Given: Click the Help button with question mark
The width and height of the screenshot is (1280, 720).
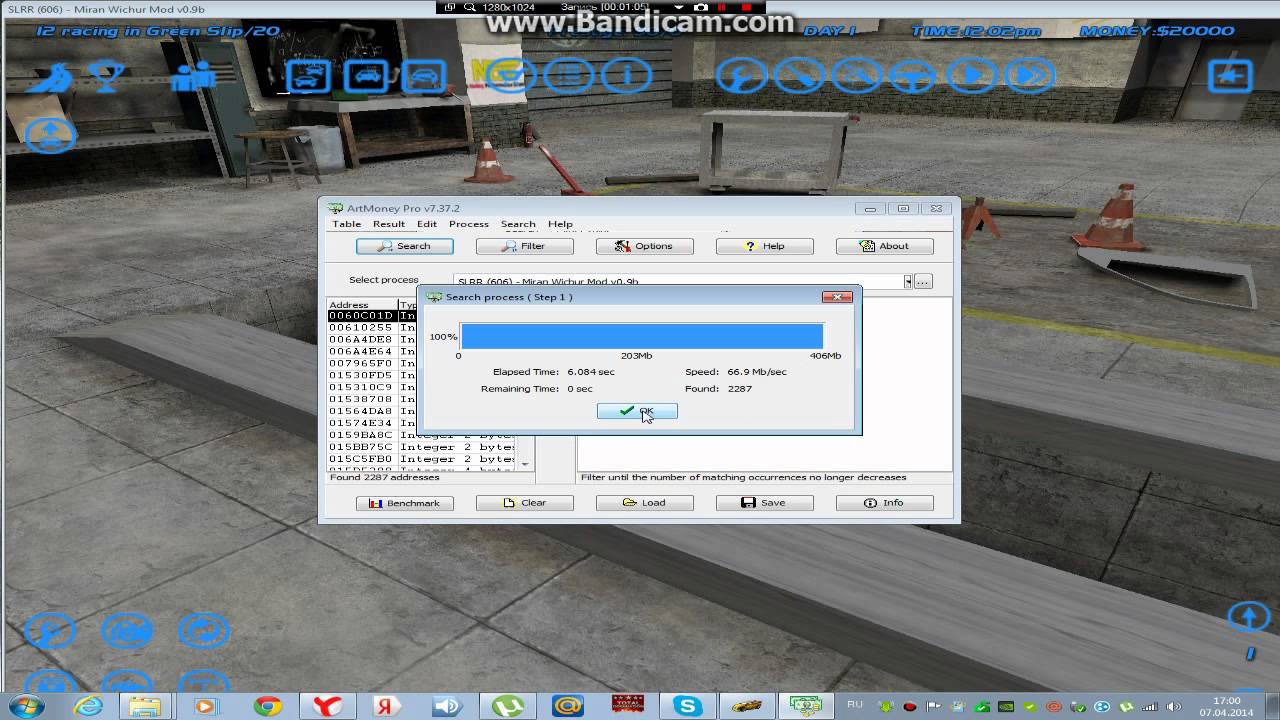Looking at the screenshot, I should pyautogui.click(x=765, y=246).
